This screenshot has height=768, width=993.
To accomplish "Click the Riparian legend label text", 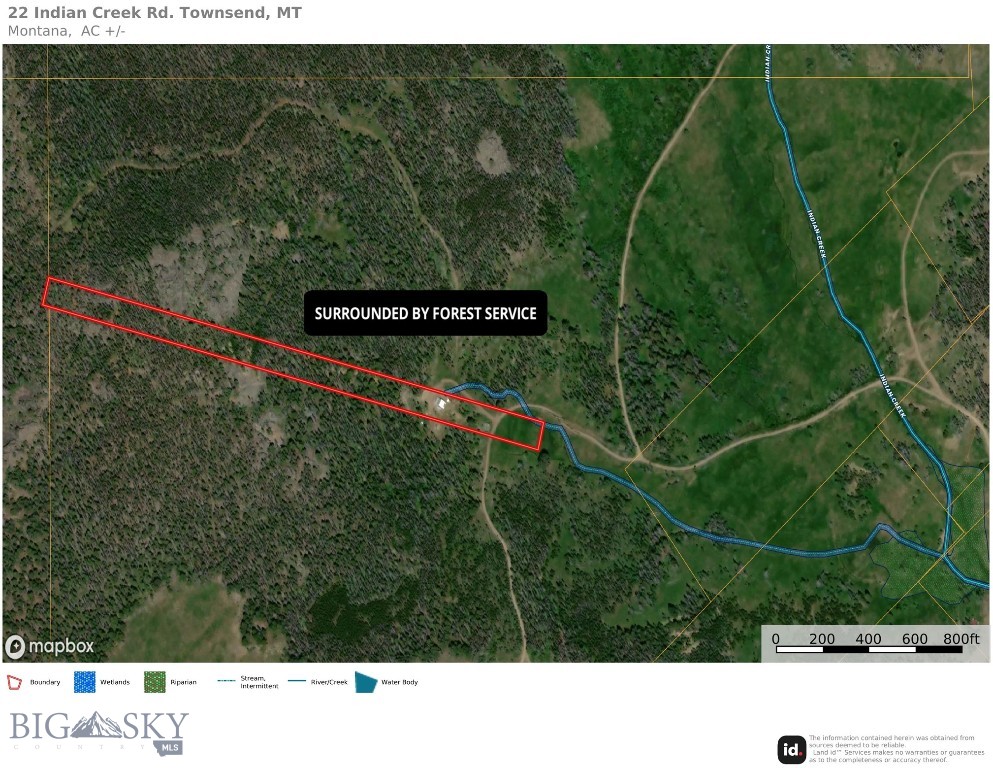I will click(183, 682).
